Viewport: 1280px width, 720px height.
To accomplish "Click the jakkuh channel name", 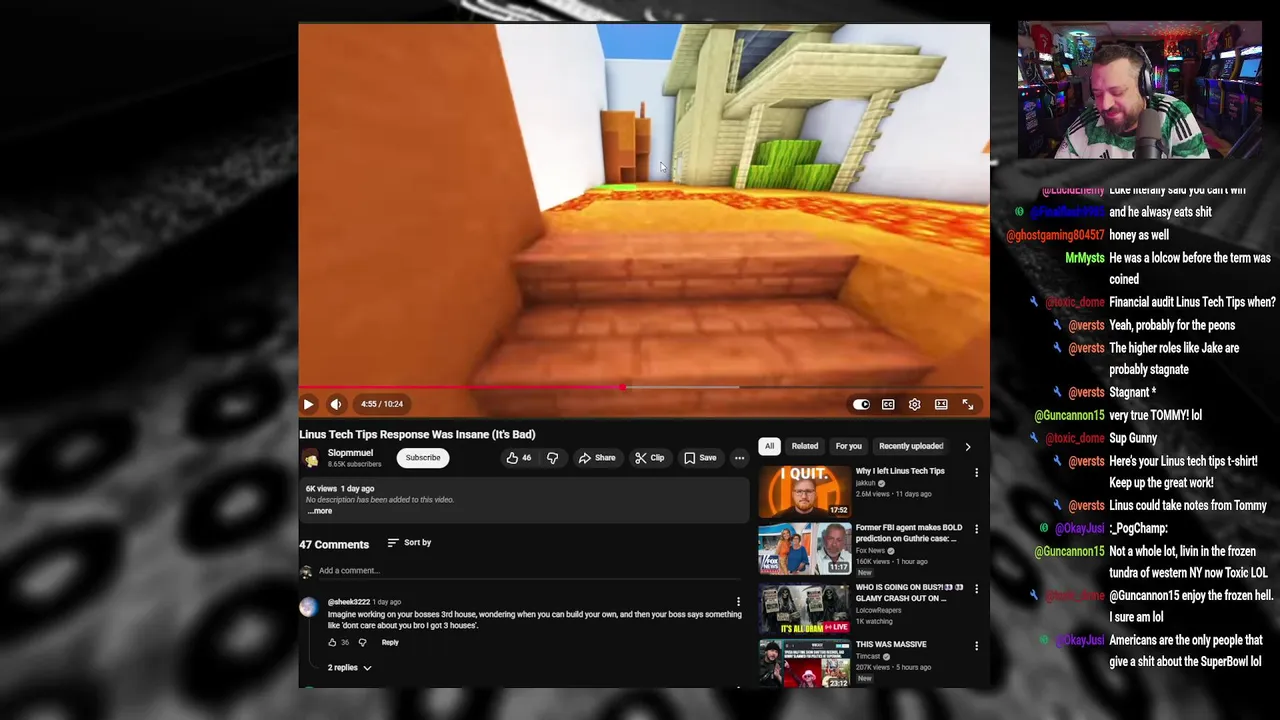I will tap(866, 483).
